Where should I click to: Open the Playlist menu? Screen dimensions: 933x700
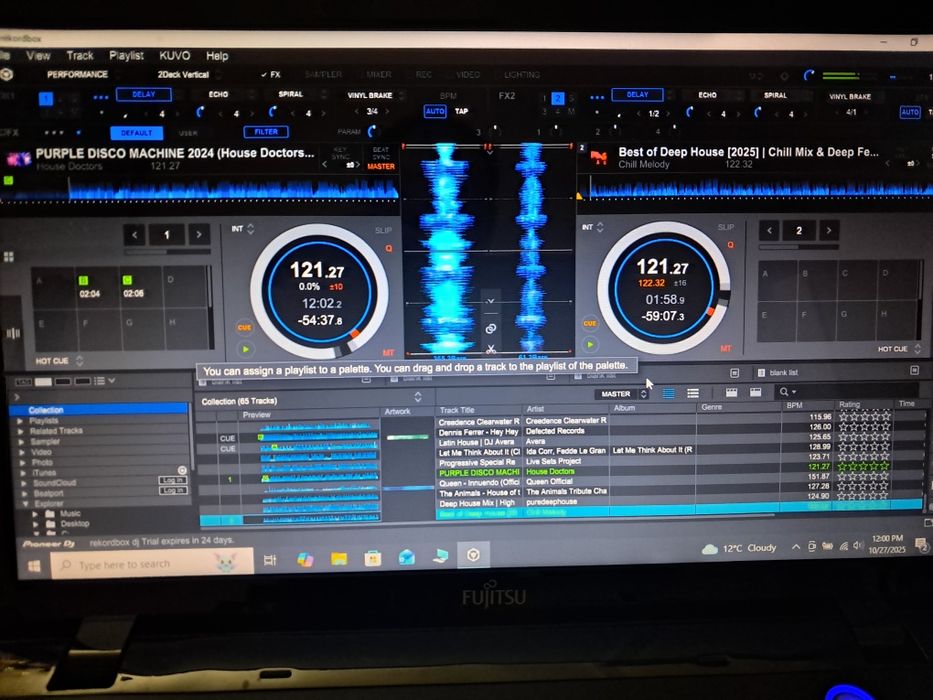pyautogui.click(x=126, y=55)
